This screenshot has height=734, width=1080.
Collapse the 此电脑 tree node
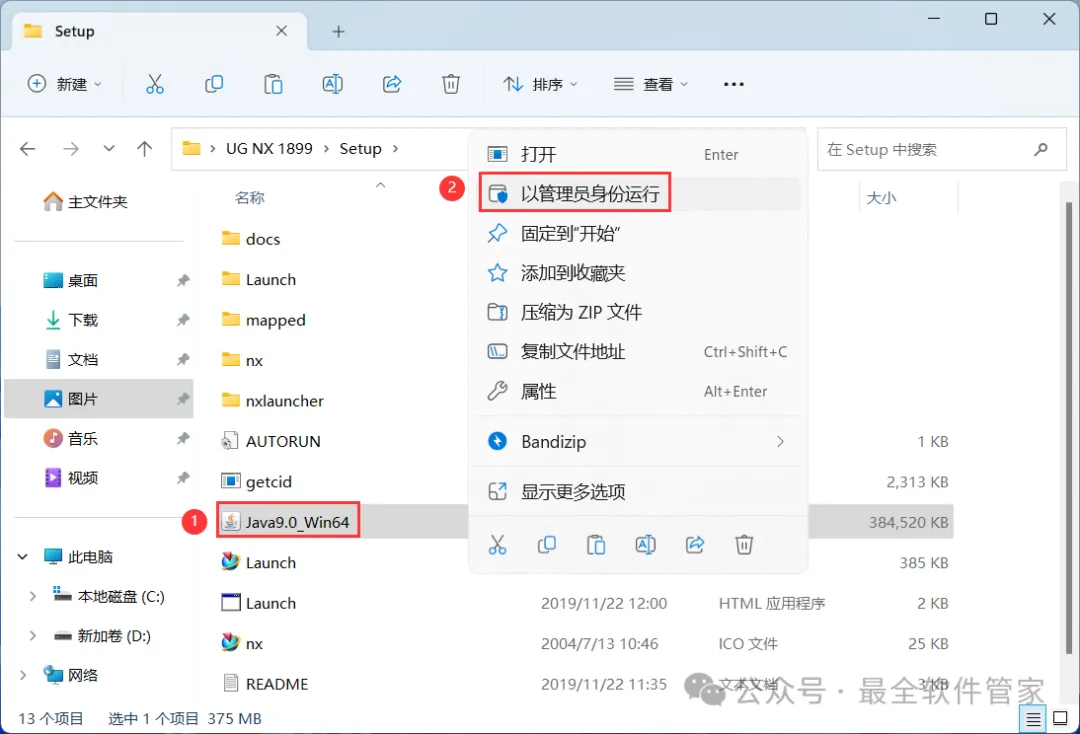23,556
